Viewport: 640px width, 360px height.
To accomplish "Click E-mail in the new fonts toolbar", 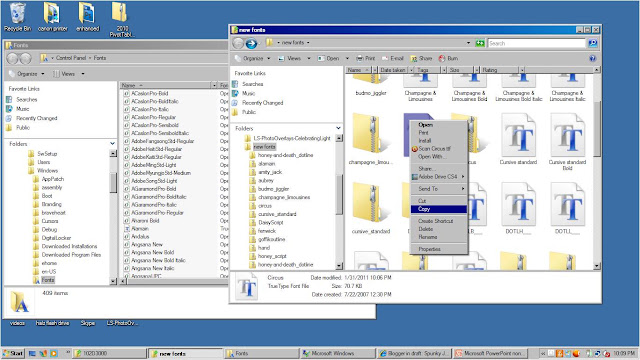I will pyautogui.click(x=393, y=58).
